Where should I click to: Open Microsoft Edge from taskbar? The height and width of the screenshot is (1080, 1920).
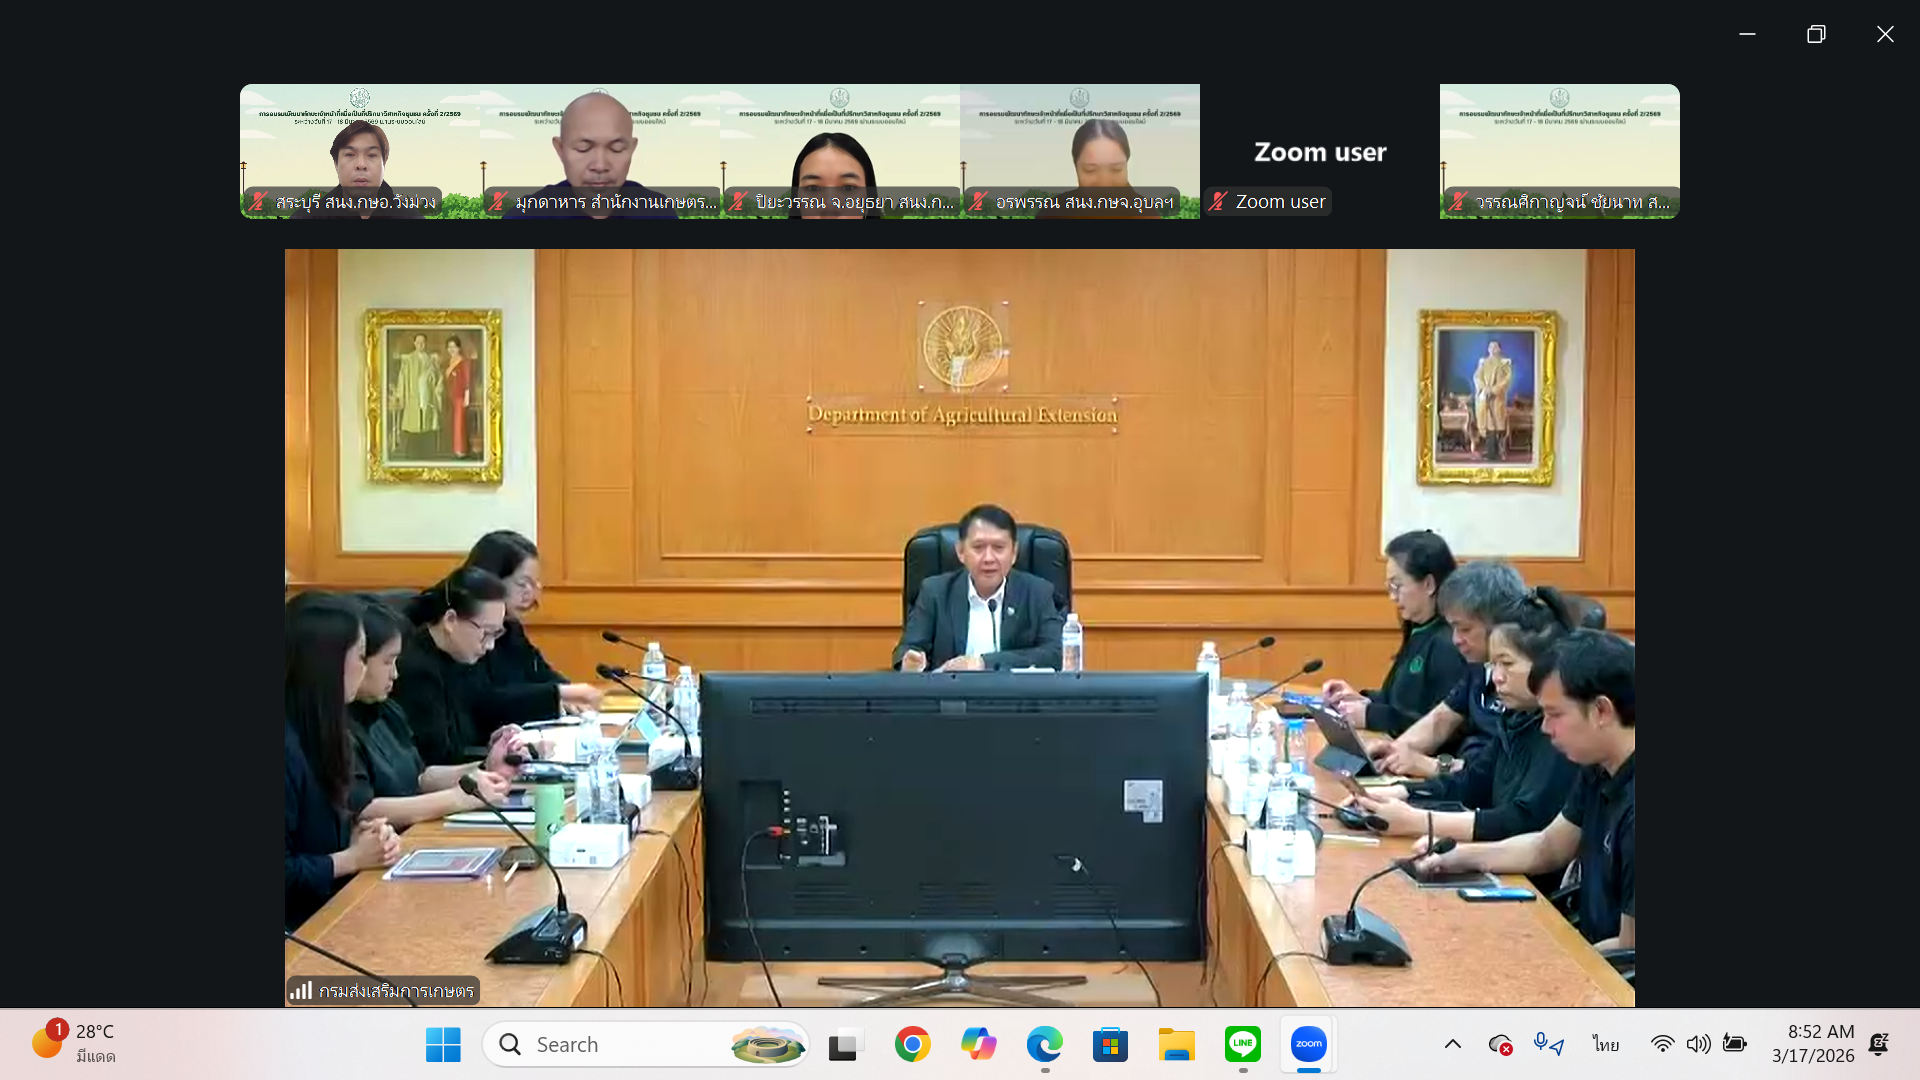tap(1044, 1044)
